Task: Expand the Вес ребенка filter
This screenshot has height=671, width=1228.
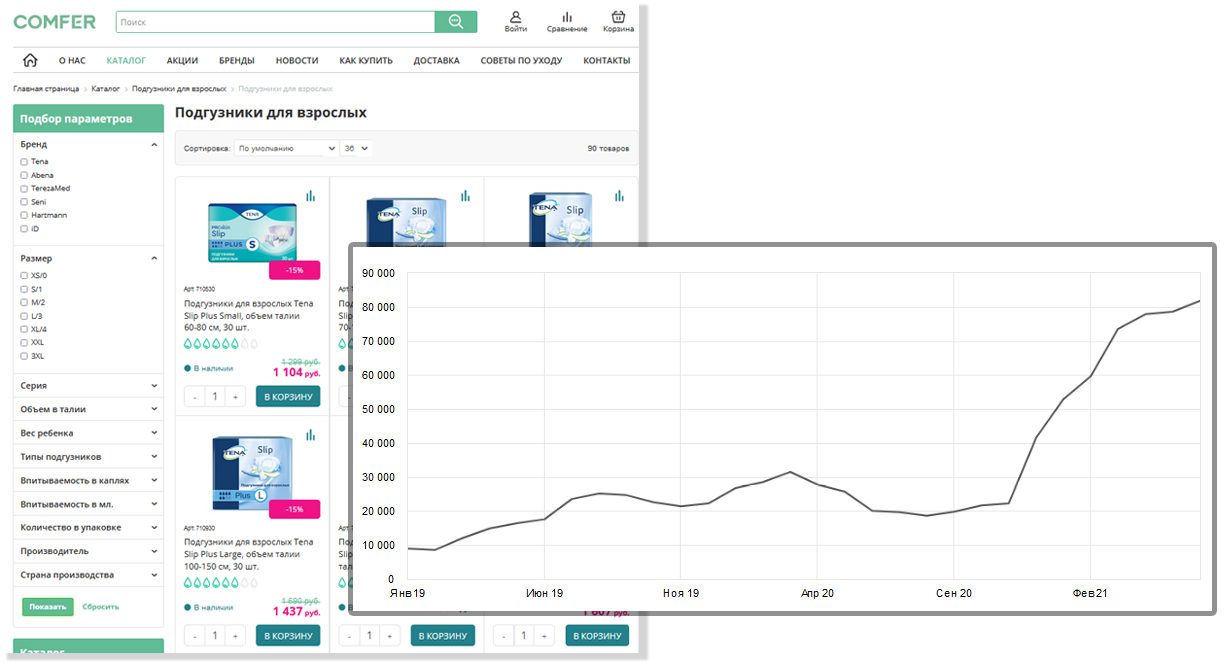Action: pyautogui.click(x=88, y=433)
